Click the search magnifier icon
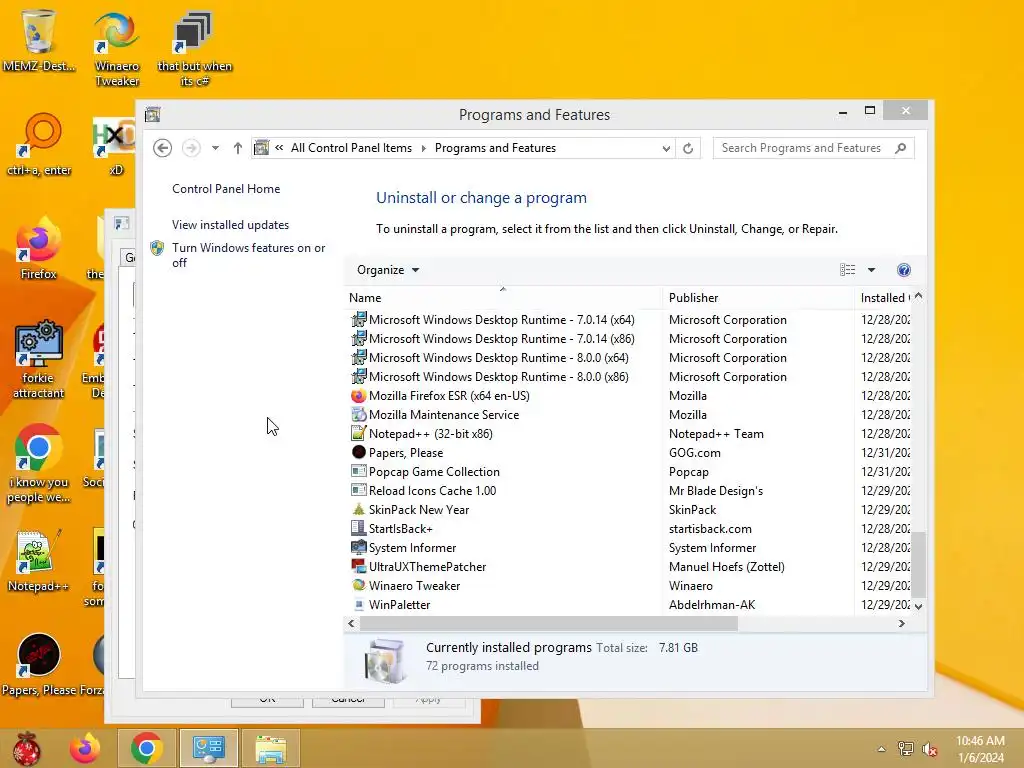Viewport: 1024px width, 768px height. point(901,148)
